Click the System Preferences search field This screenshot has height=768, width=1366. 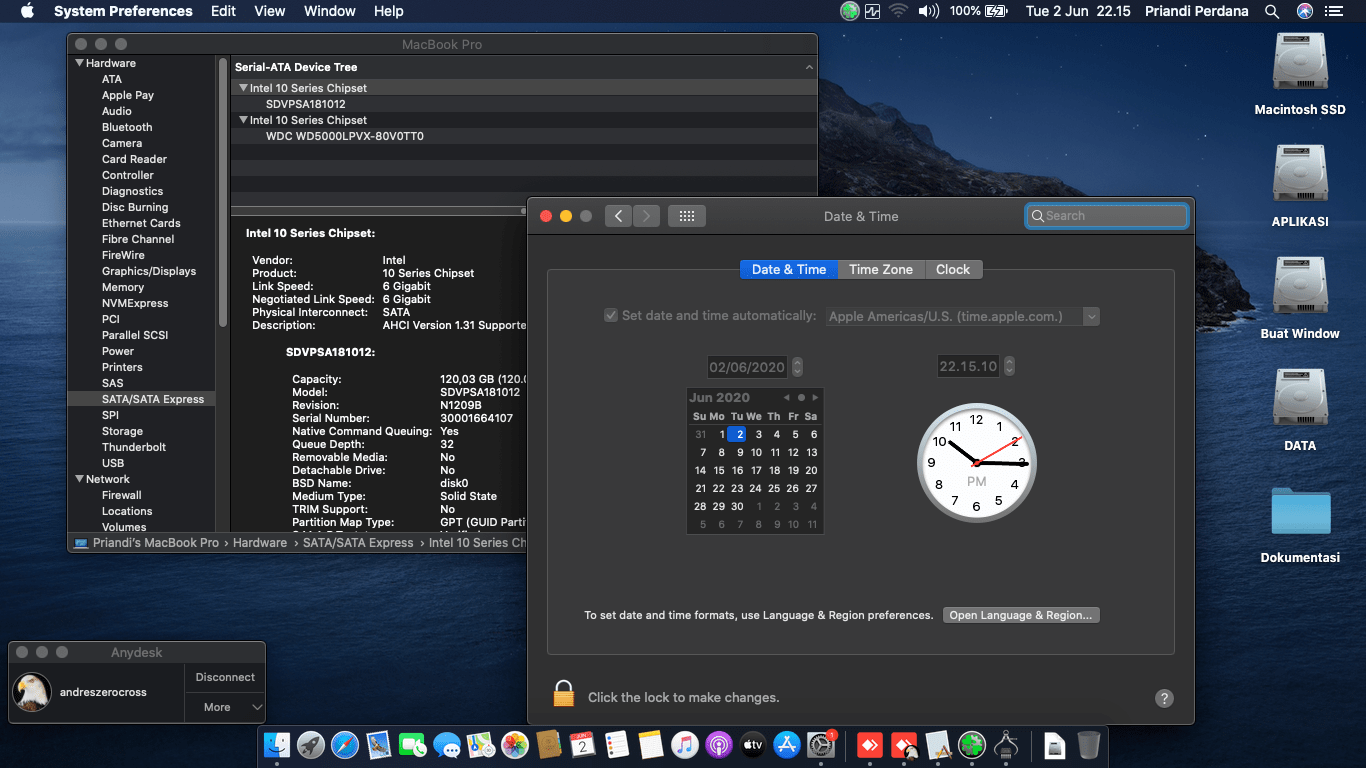pos(1107,216)
